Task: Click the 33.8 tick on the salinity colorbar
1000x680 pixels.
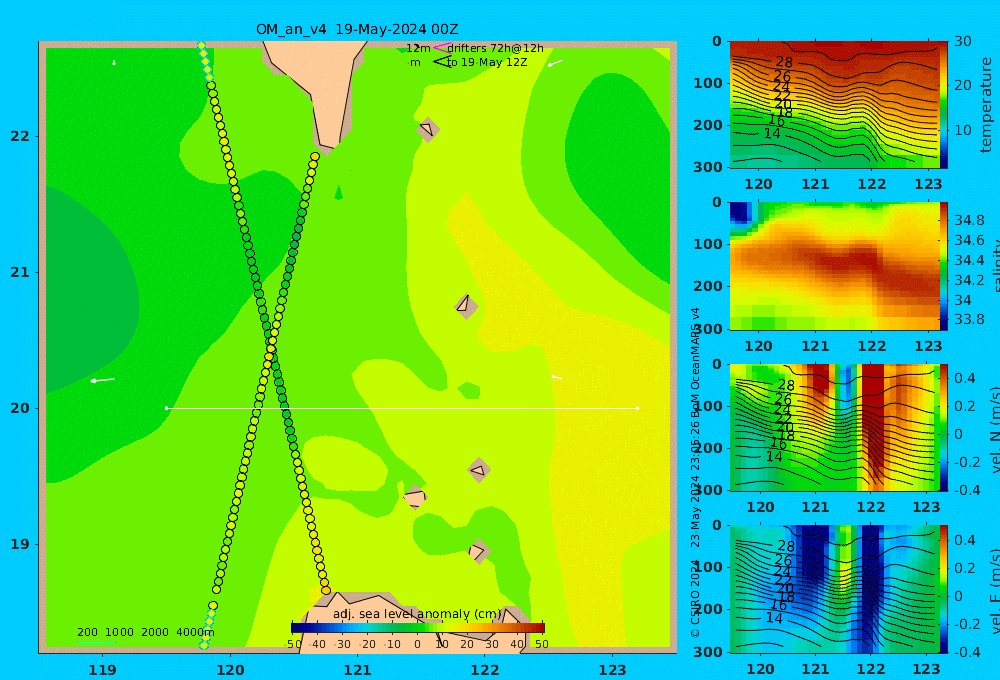Action: (x=969, y=319)
